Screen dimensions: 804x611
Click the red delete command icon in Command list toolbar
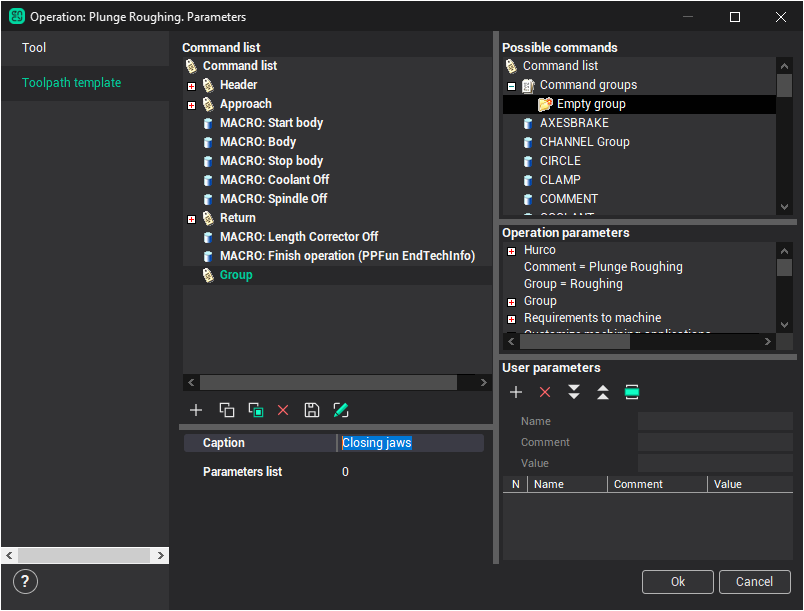(283, 410)
